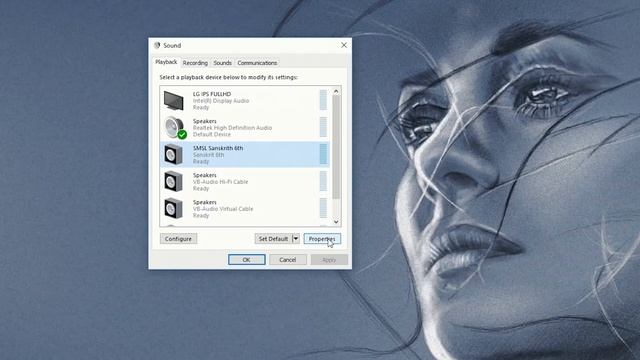Click the Default Device status text
Image resolution: width=640 pixels, height=360 pixels.
coord(211,134)
